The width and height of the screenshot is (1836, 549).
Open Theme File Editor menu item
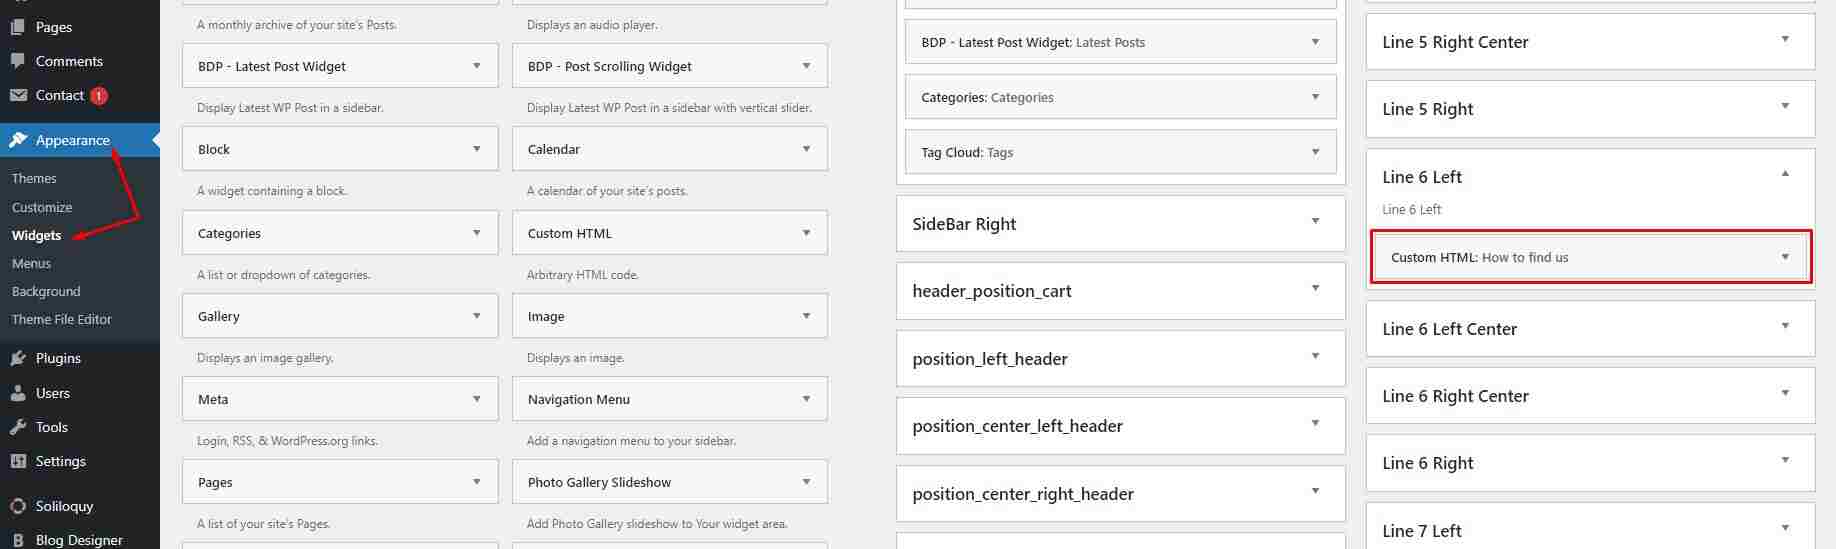click(x=62, y=319)
